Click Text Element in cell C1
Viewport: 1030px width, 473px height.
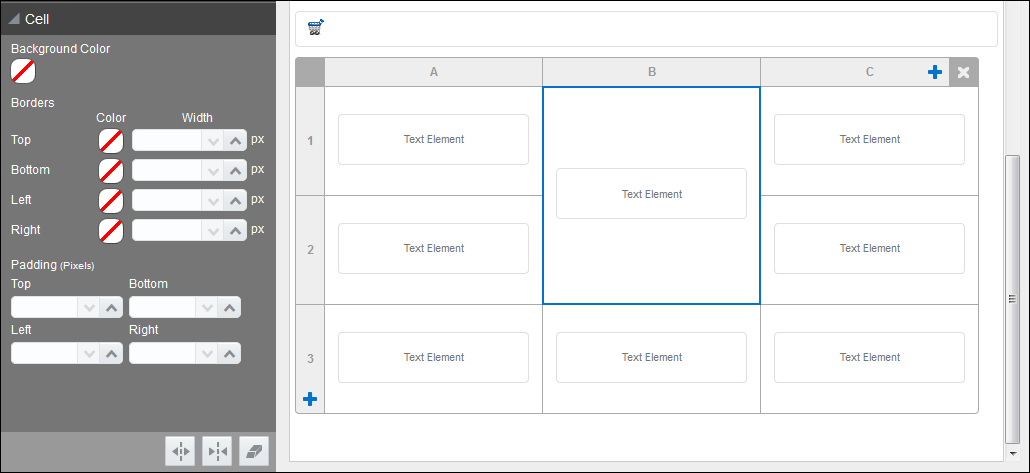coord(869,140)
